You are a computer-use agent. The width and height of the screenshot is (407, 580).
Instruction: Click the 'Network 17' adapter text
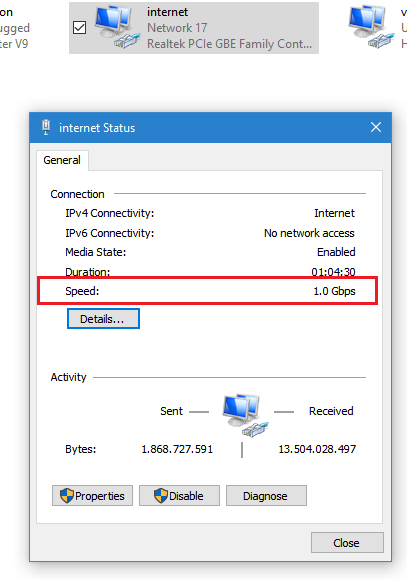[177, 28]
